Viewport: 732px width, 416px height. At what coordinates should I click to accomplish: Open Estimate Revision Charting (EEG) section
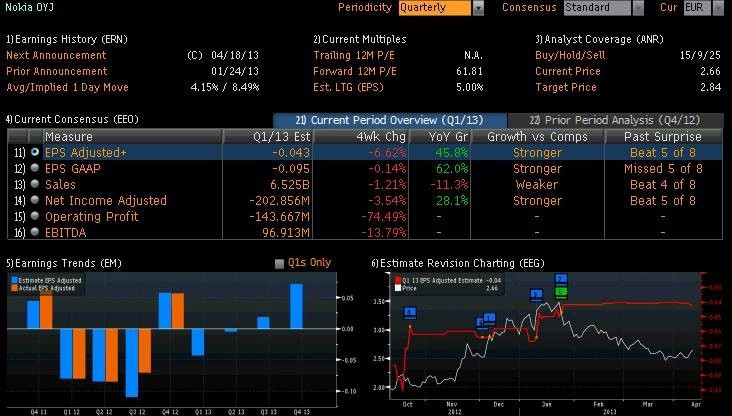click(x=458, y=263)
